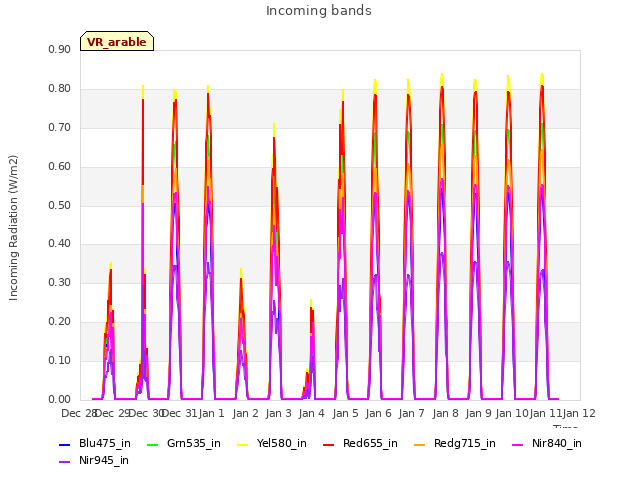The width and height of the screenshot is (640, 480).
Task: Click the Jan 1 x-axis date label
Action: coord(212,413)
